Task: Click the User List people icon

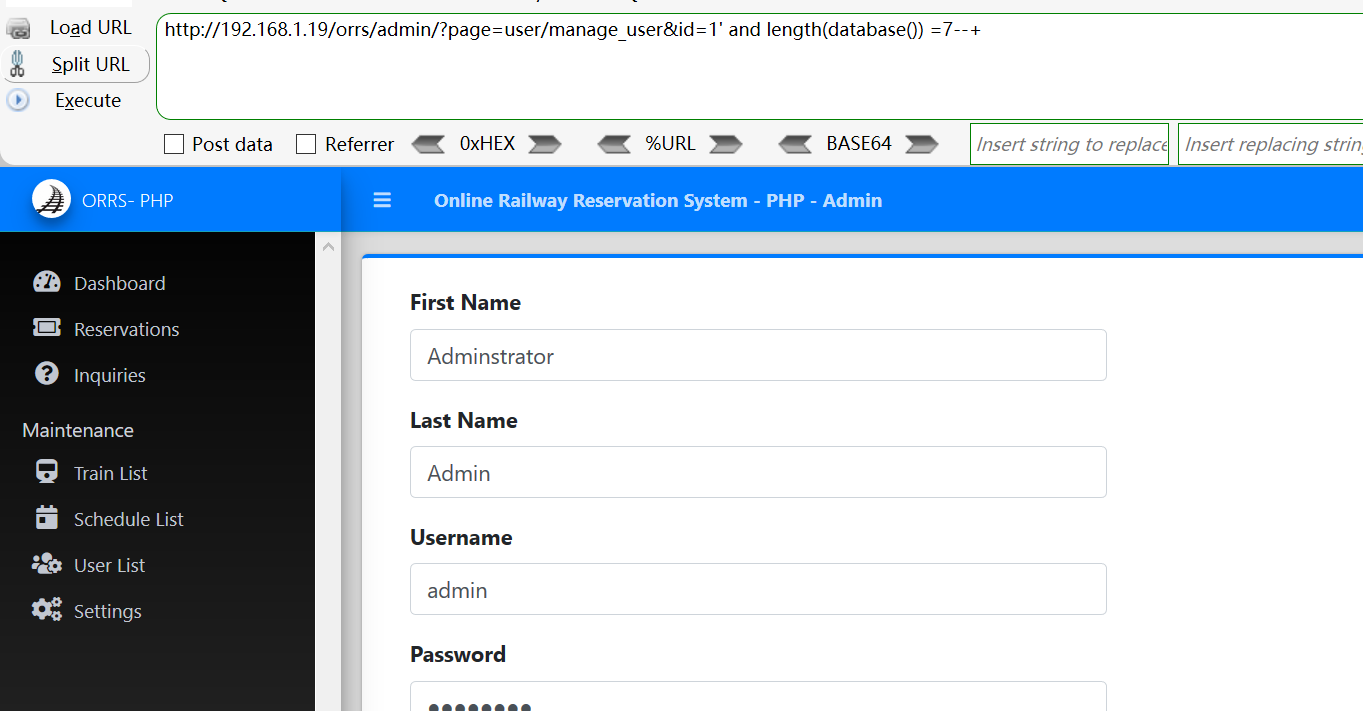Action: [x=47, y=564]
